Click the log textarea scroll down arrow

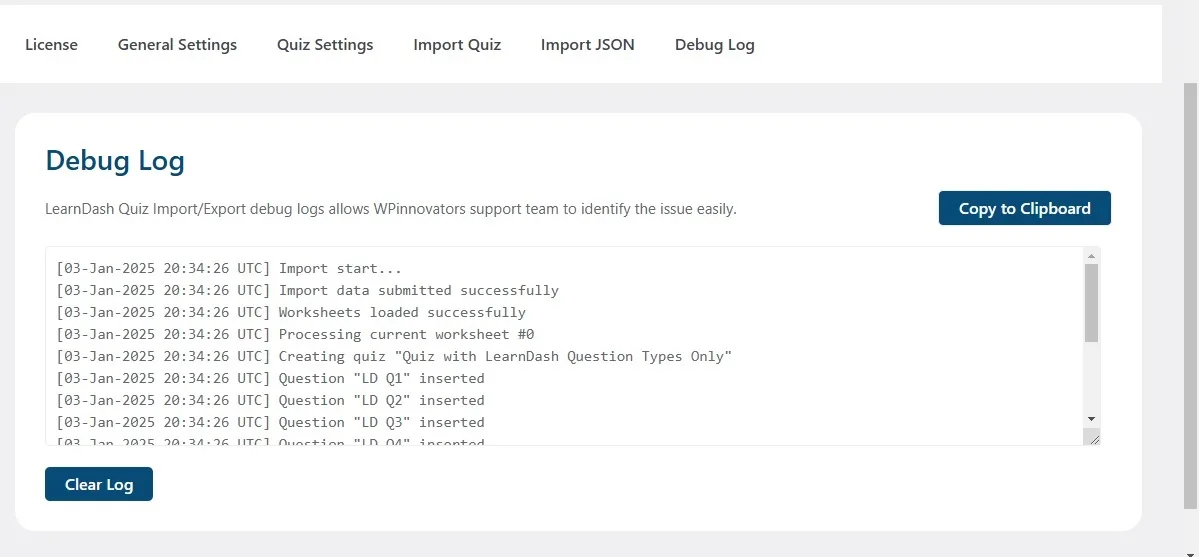coord(1091,419)
